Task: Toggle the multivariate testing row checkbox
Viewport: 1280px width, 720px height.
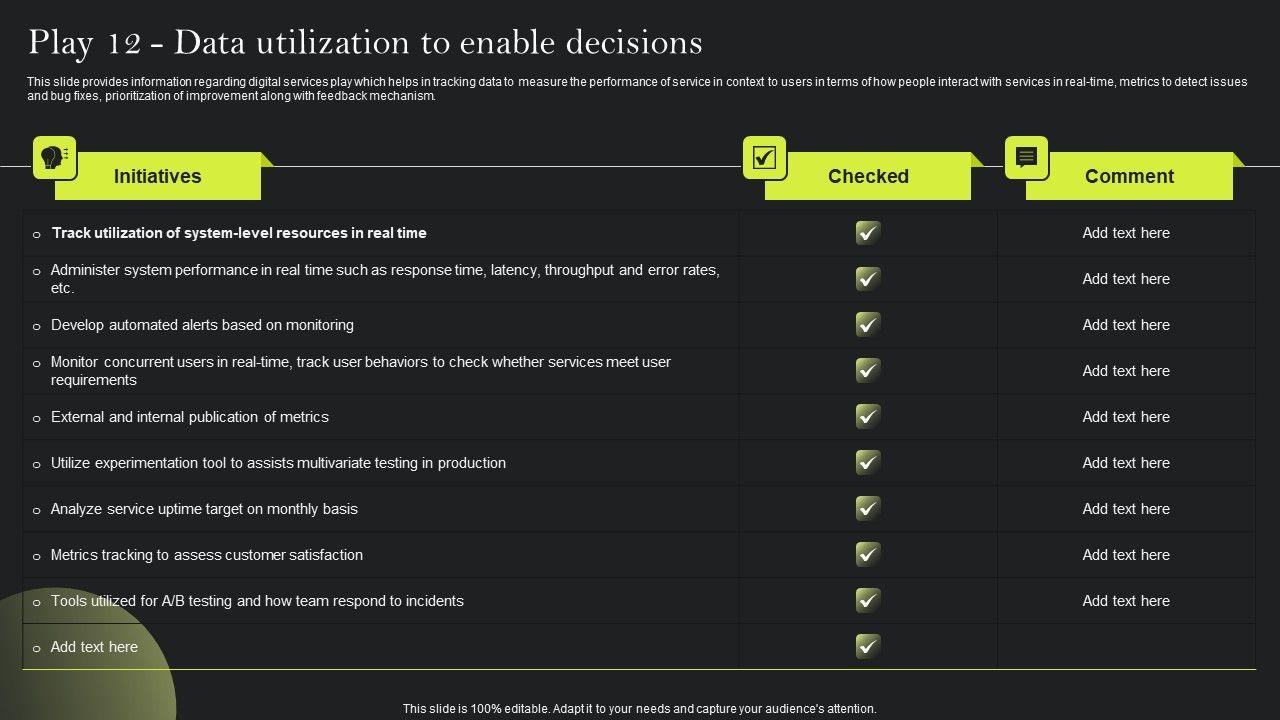Action: [x=868, y=463]
